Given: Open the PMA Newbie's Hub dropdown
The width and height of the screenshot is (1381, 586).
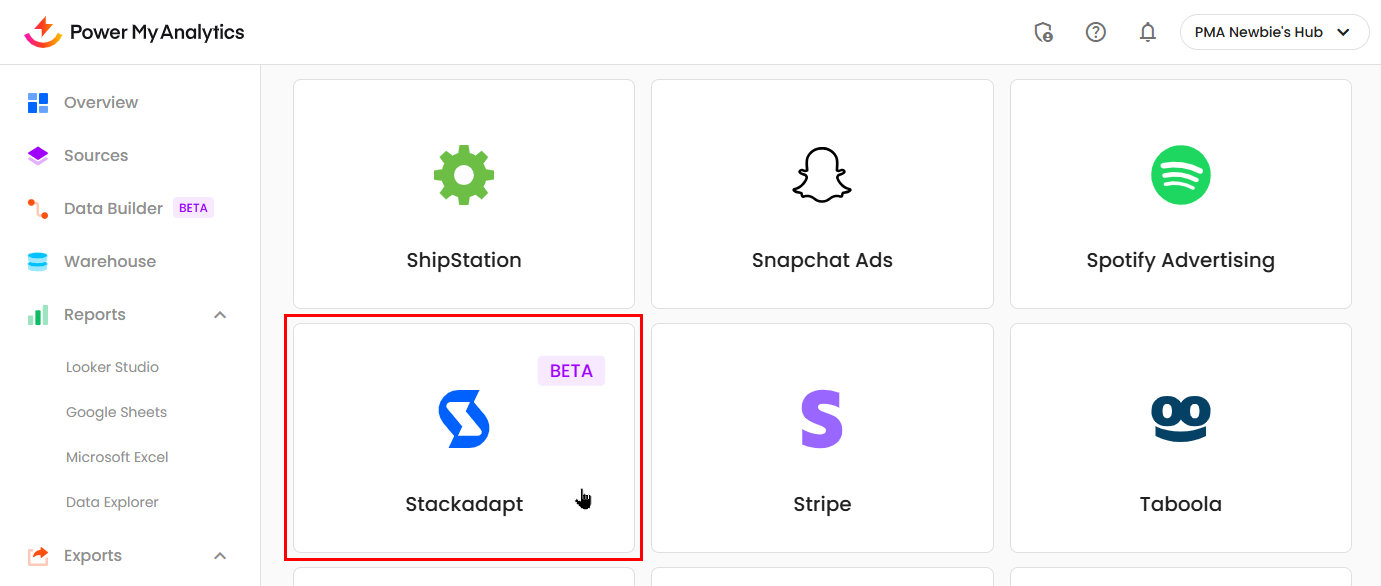Looking at the screenshot, I should coord(1274,32).
